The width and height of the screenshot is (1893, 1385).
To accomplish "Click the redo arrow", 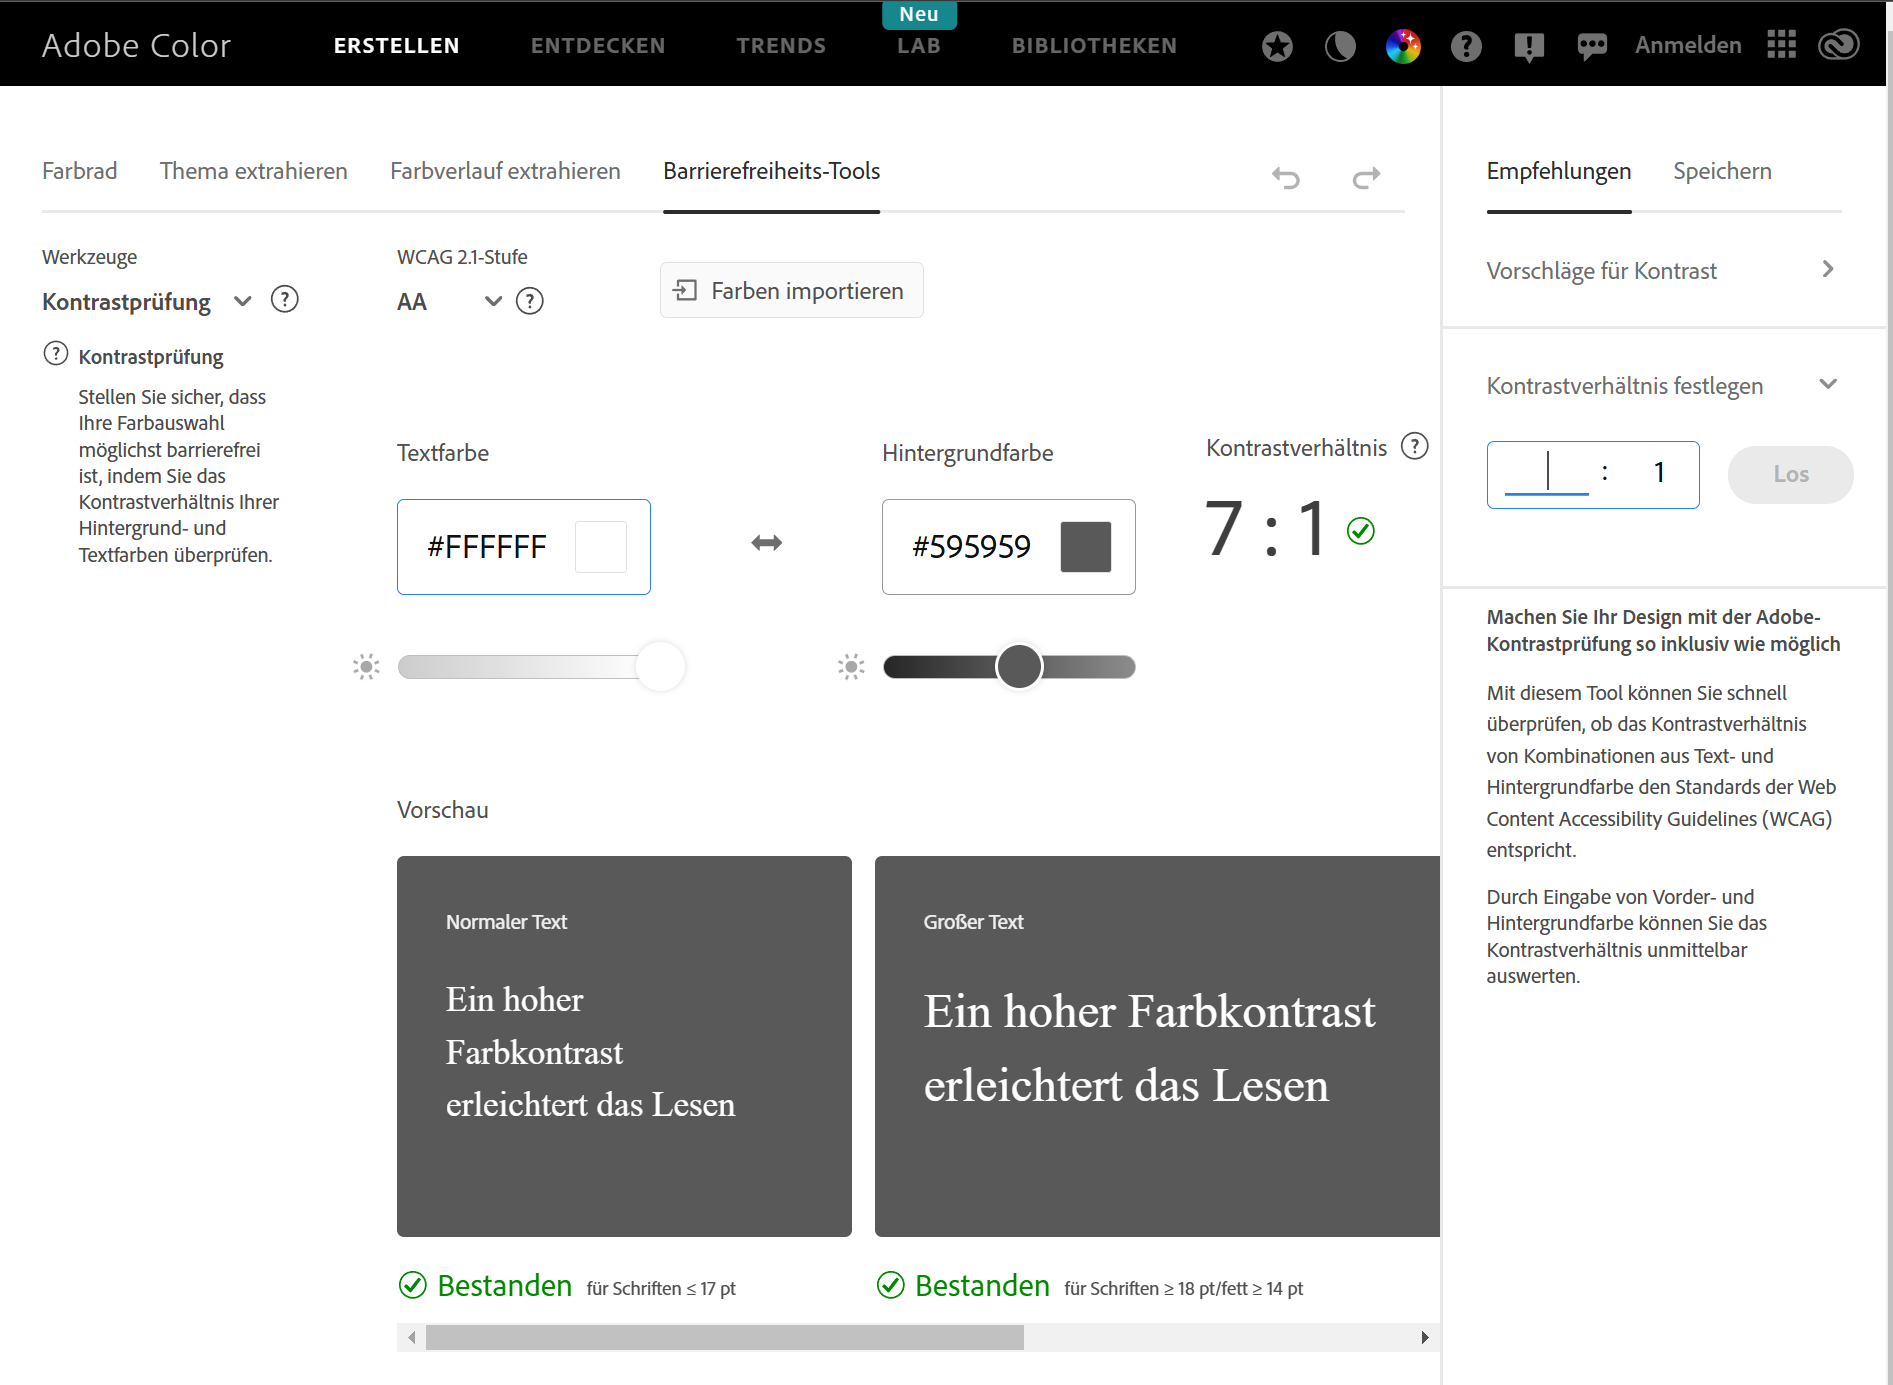I will tap(1366, 178).
